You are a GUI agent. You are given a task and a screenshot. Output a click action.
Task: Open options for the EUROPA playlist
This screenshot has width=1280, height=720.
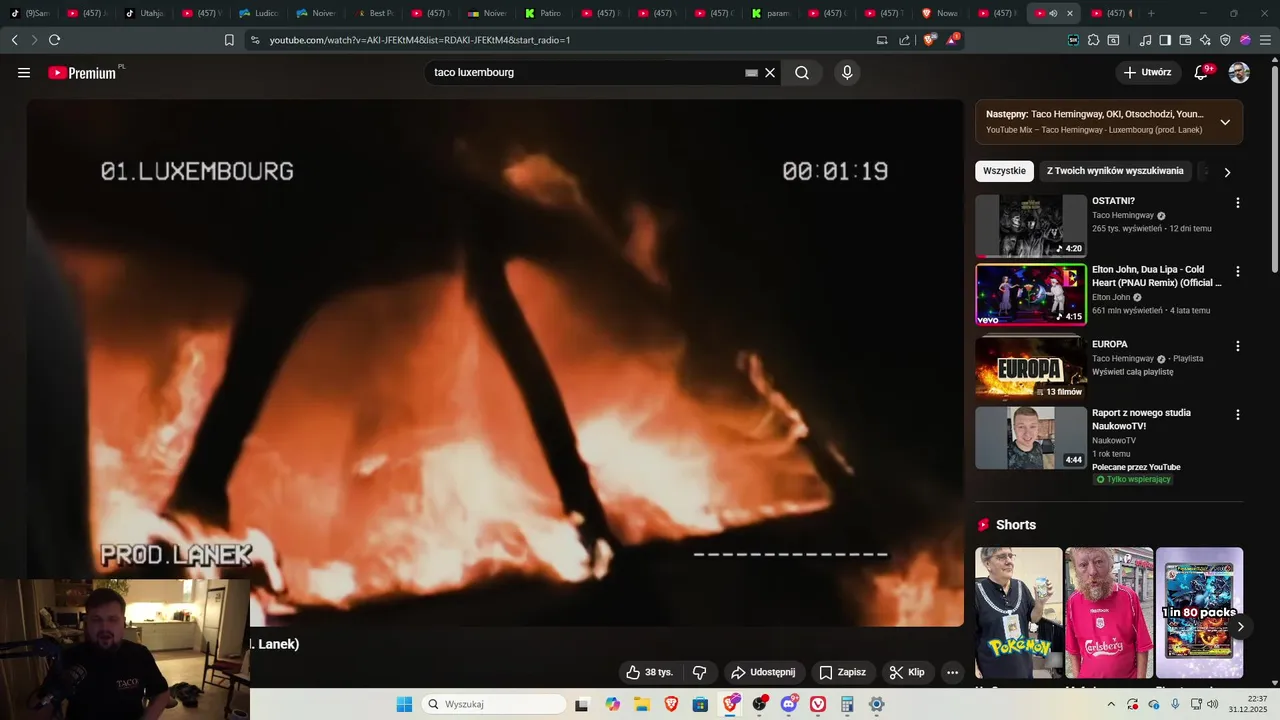point(1238,346)
